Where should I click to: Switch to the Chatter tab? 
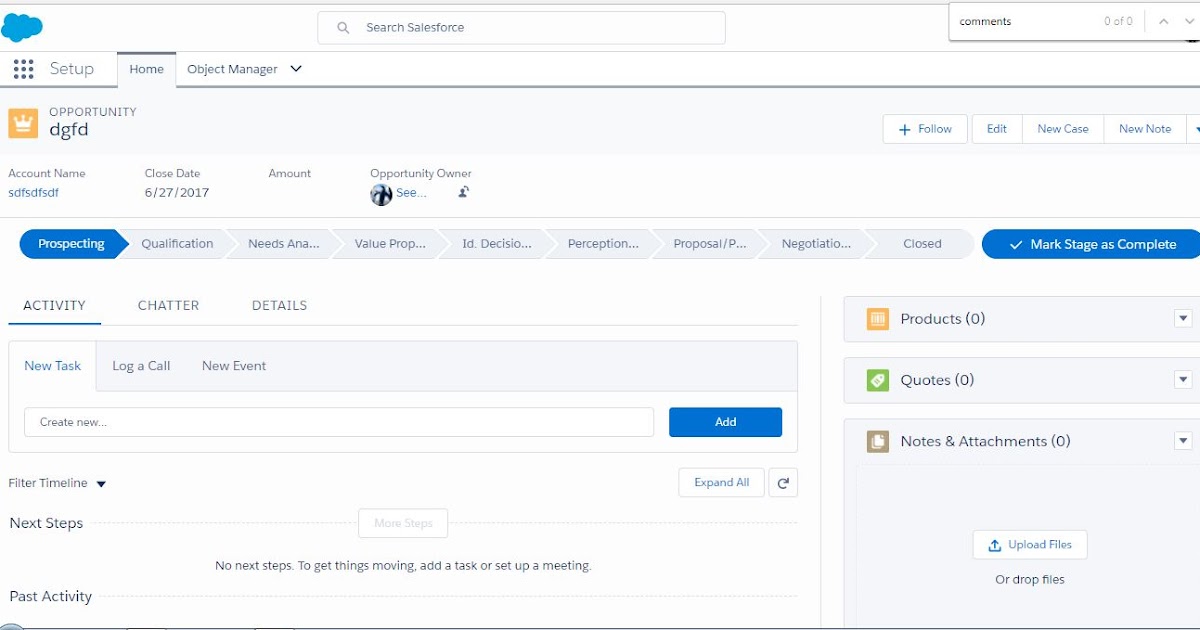pos(167,305)
